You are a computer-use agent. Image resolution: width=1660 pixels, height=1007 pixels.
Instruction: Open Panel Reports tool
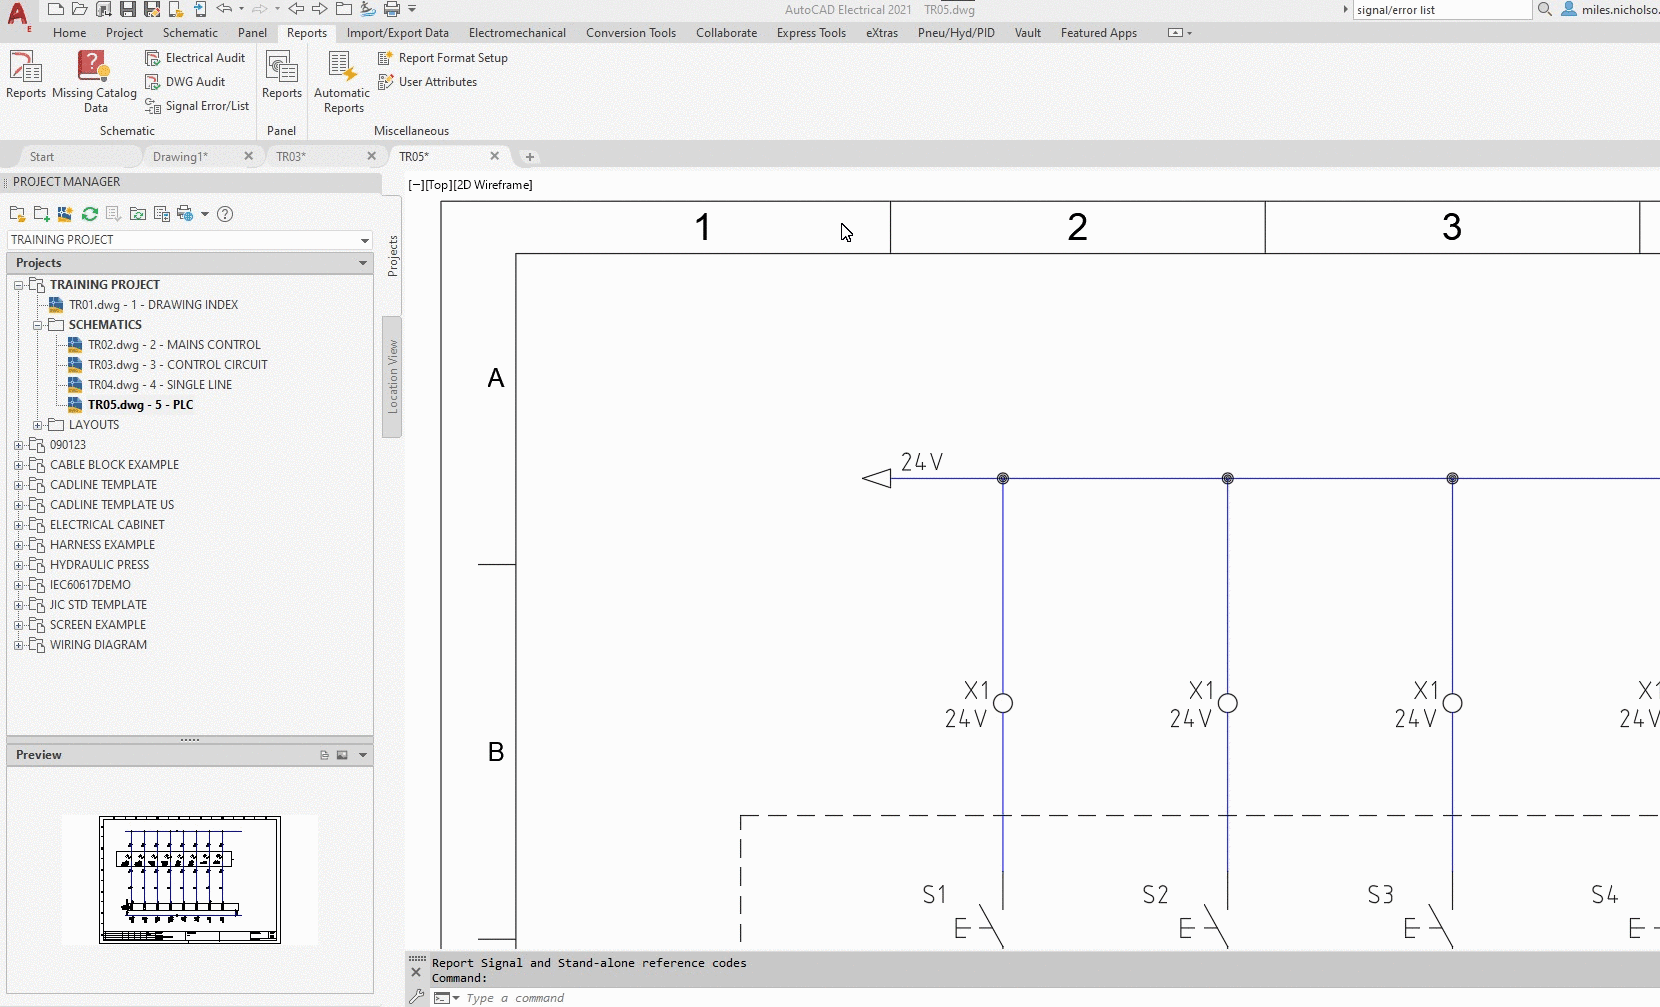(x=282, y=74)
